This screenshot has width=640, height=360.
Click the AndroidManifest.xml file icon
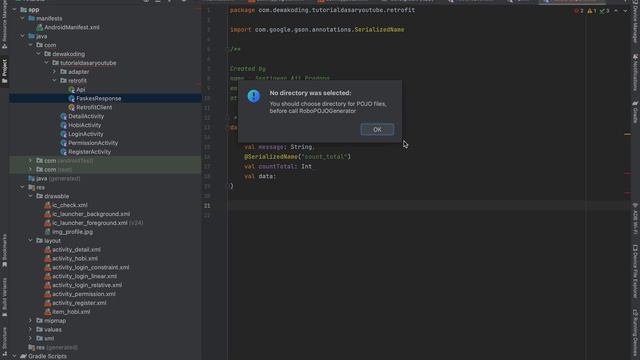pyautogui.click(x=40, y=27)
